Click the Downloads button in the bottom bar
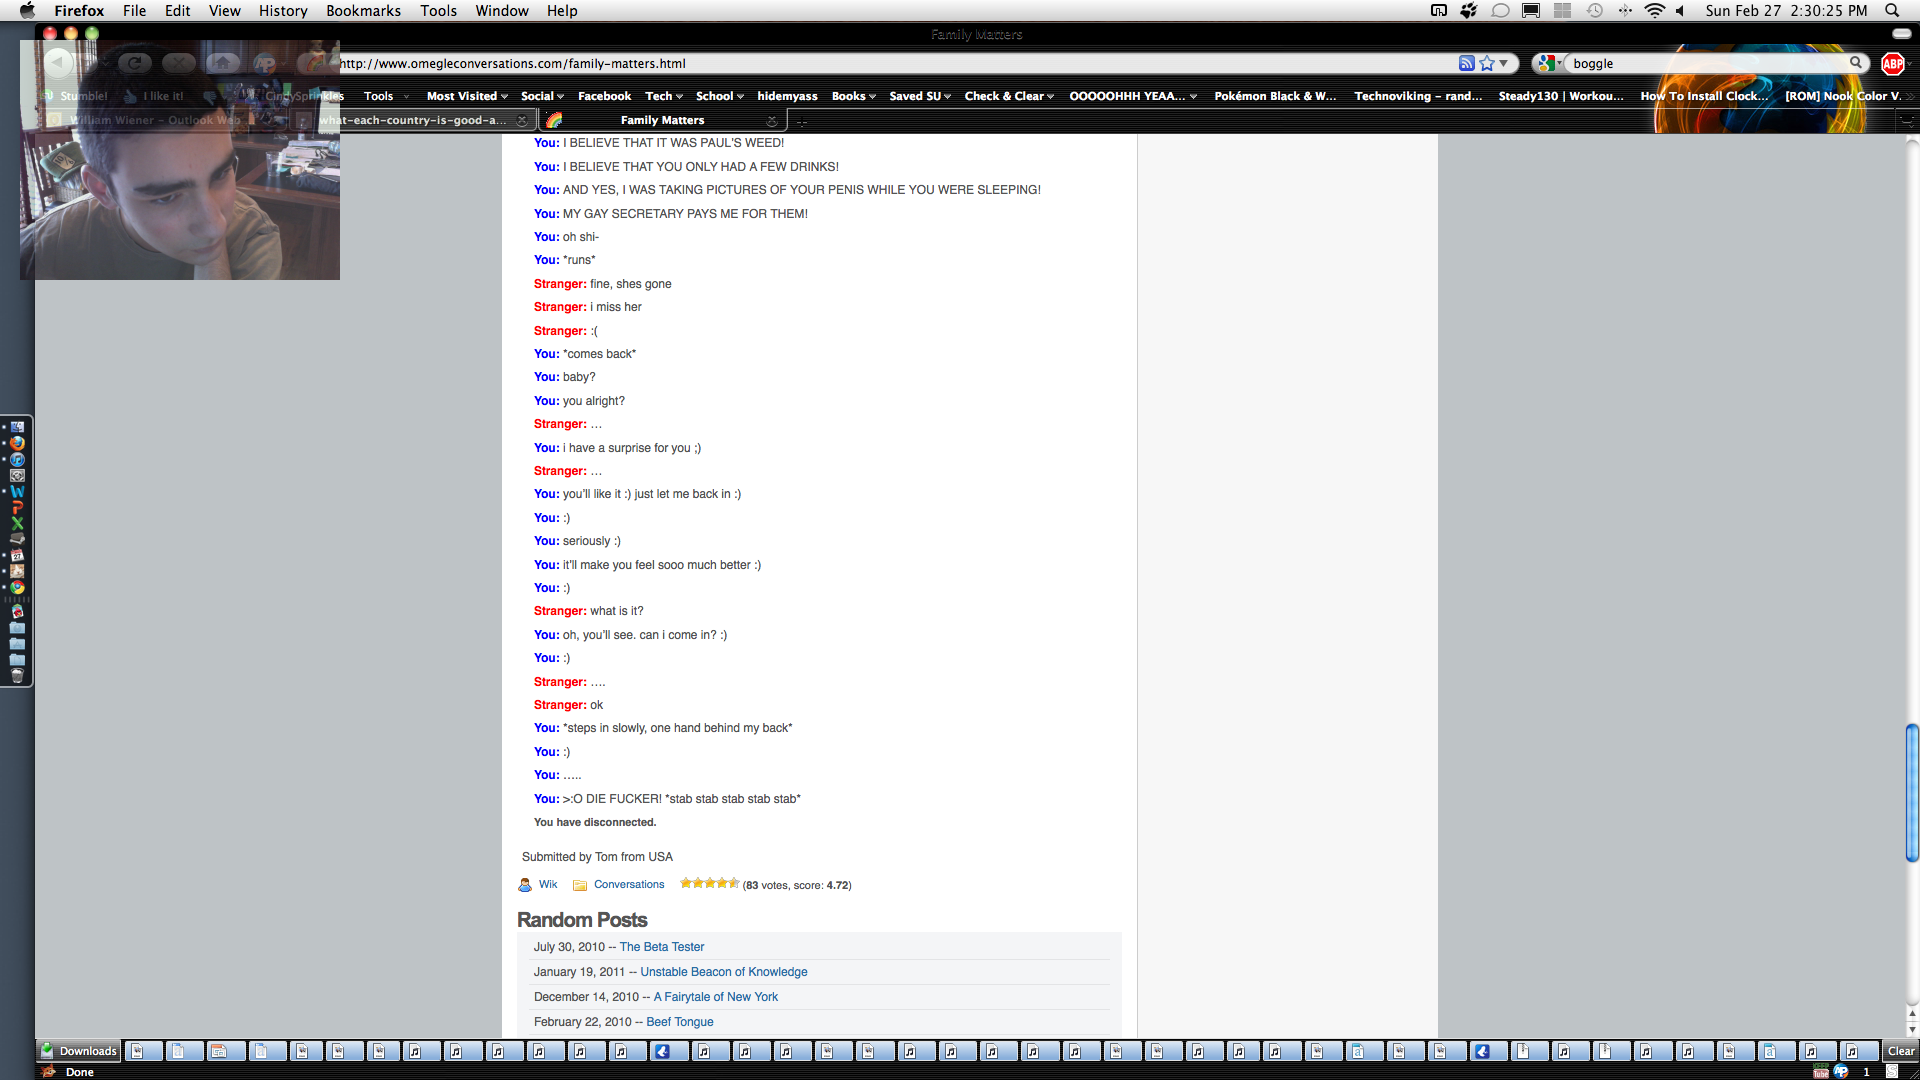Screen dimensions: 1920x1080 click(79, 1051)
